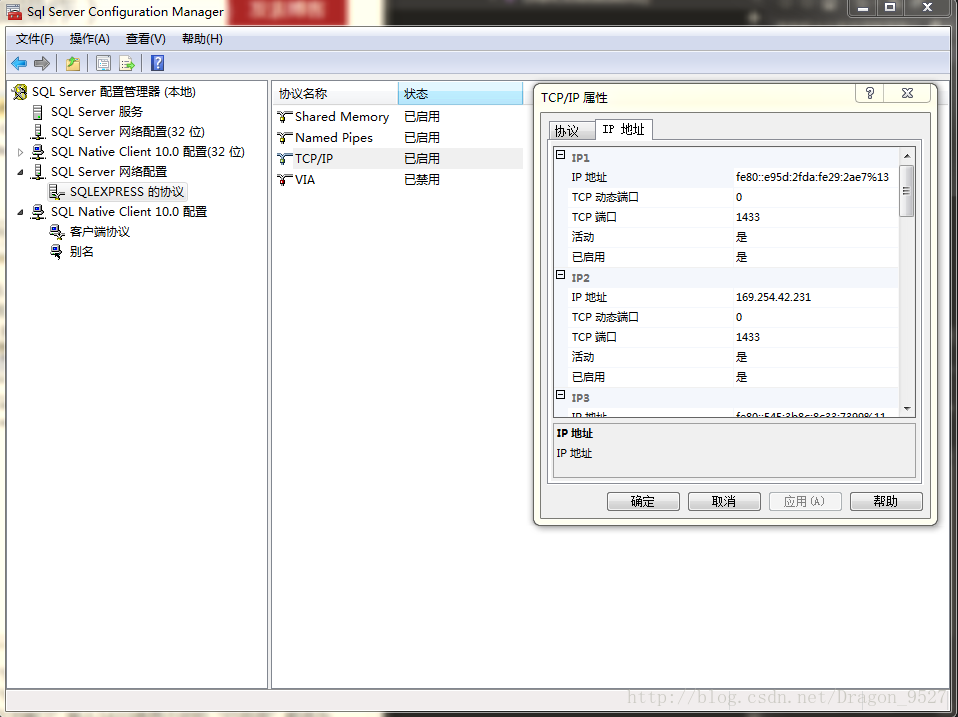Click IP1 address value fe80::e95d:2fda:fe29:2ae7%13

pyautogui.click(x=816, y=177)
